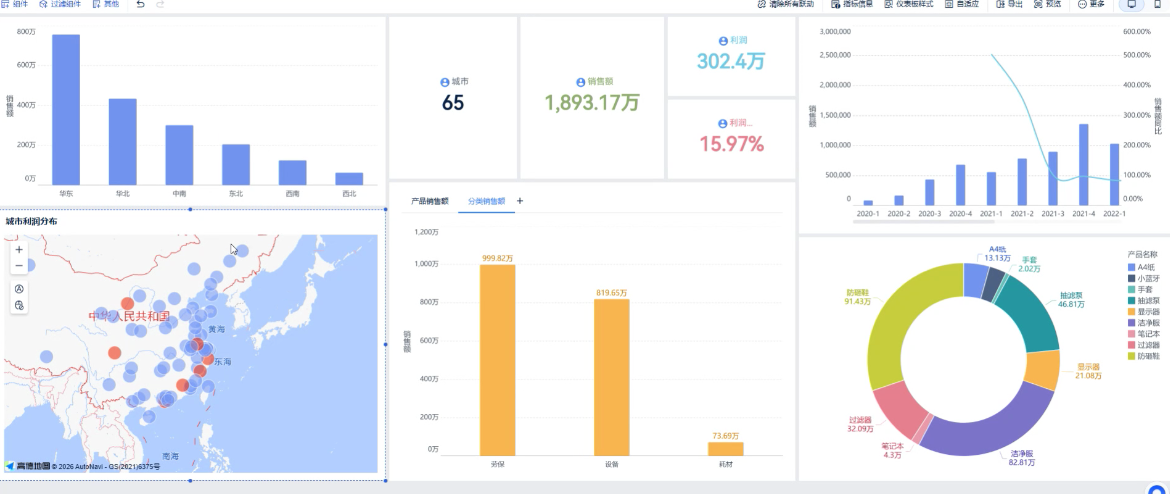Zoom out the map with minus button
The height and width of the screenshot is (494, 1170).
[19, 265]
